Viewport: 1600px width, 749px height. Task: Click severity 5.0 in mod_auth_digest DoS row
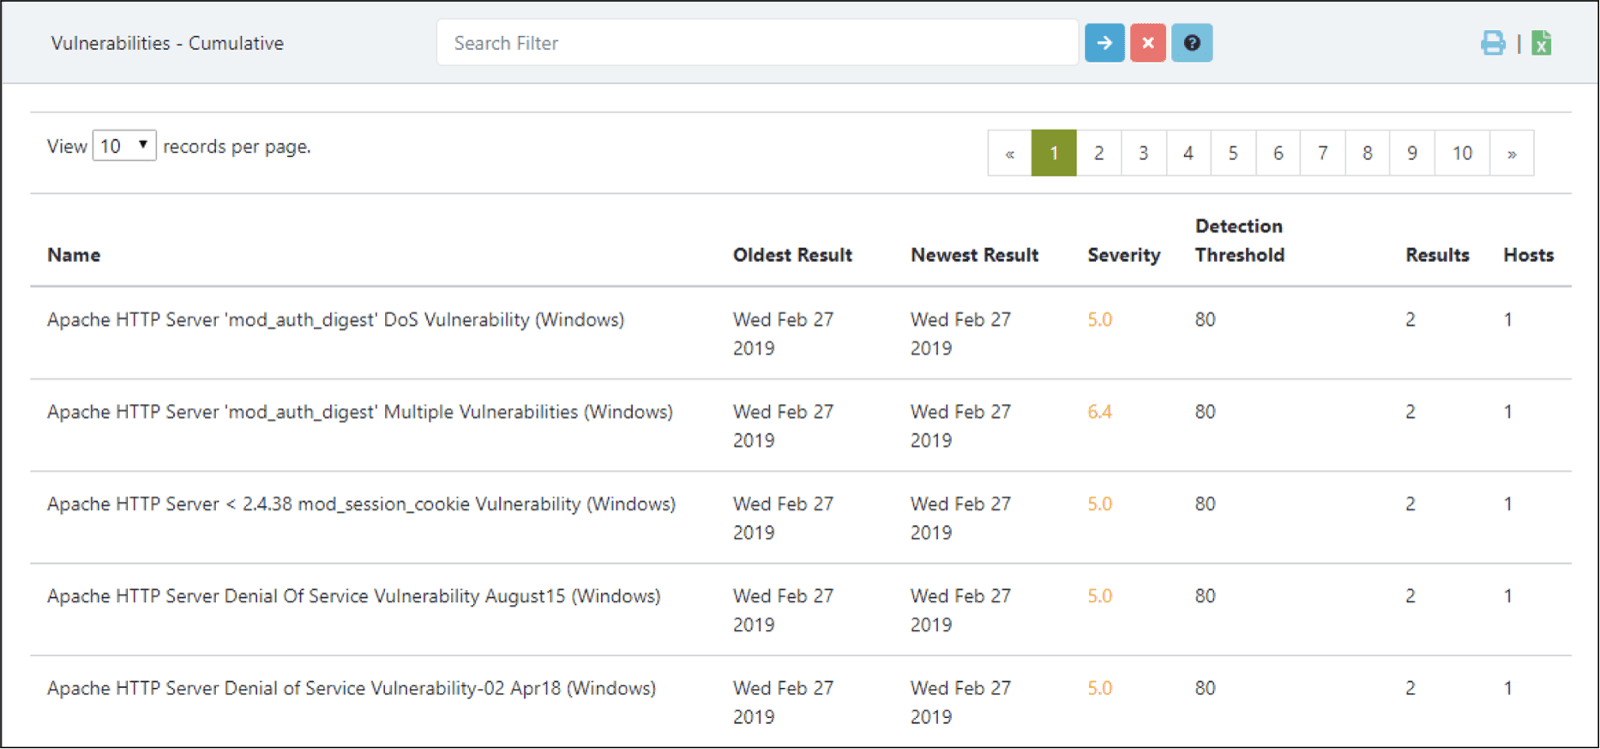[x=1100, y=320]
